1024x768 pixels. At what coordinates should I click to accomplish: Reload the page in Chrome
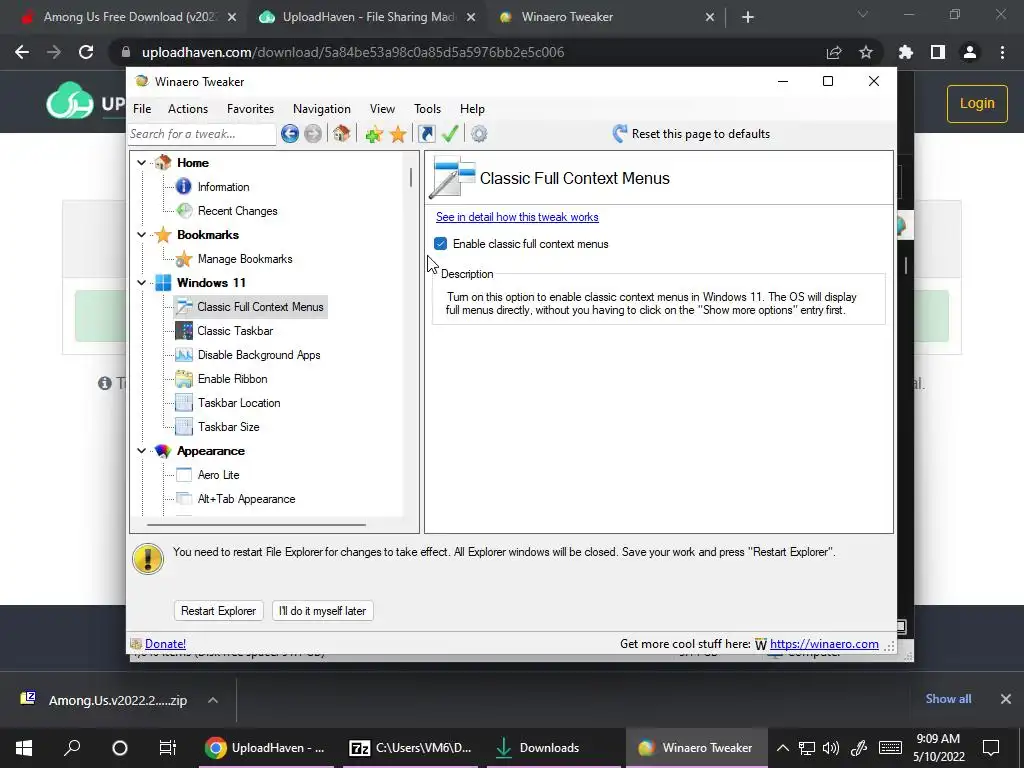coord(86,52)
